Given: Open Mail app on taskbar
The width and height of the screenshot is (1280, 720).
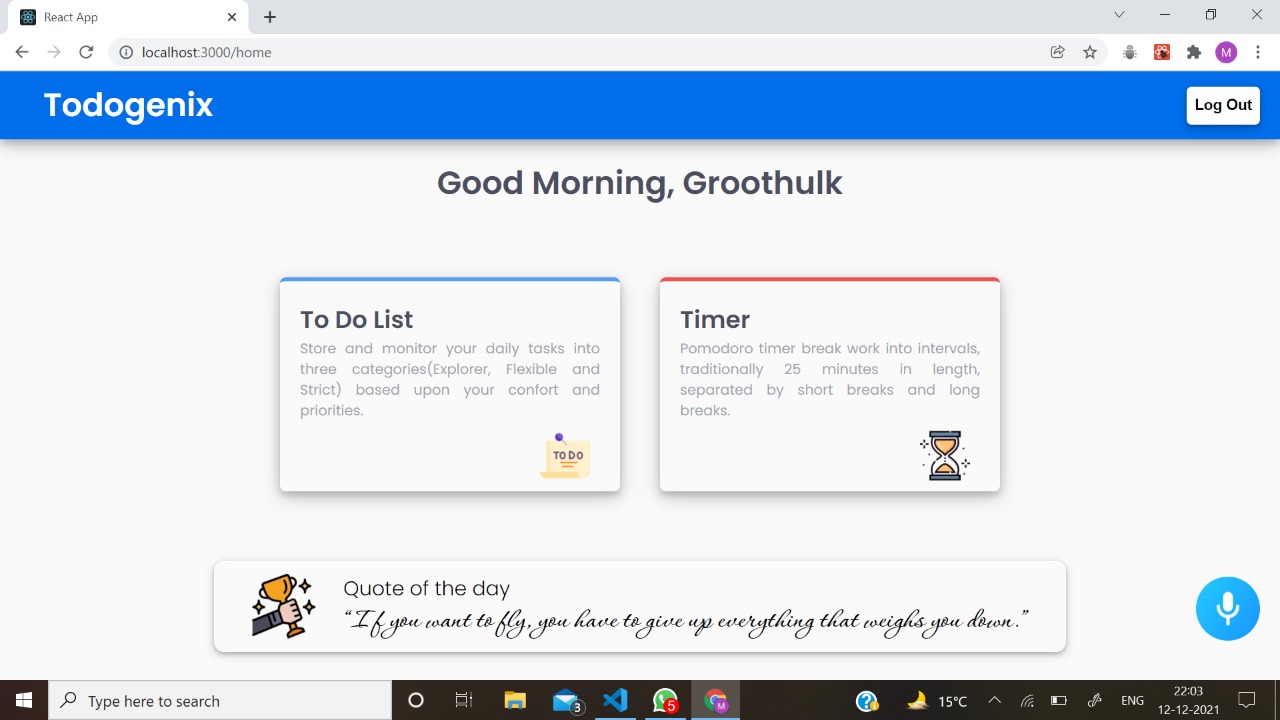Looking at the screenshot, I should (567, 700).
